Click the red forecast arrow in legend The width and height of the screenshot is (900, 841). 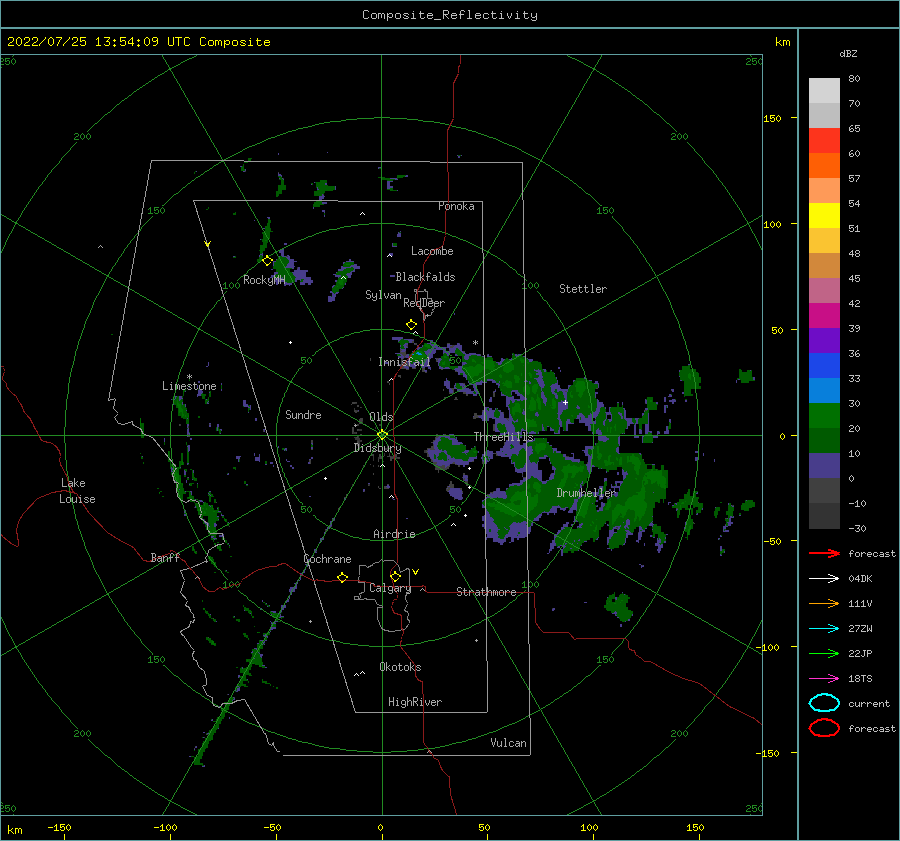coord(824,553)
